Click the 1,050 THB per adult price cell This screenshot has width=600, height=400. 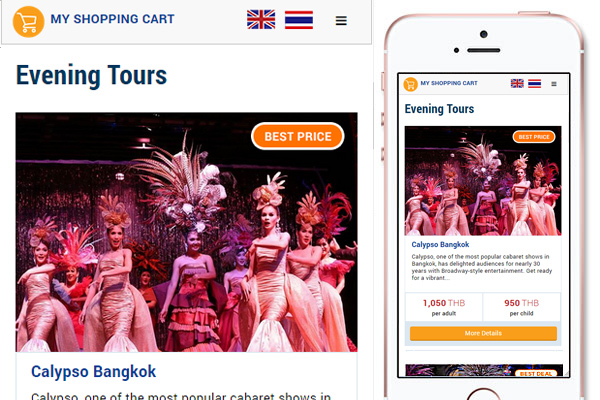tap(444, 307)
